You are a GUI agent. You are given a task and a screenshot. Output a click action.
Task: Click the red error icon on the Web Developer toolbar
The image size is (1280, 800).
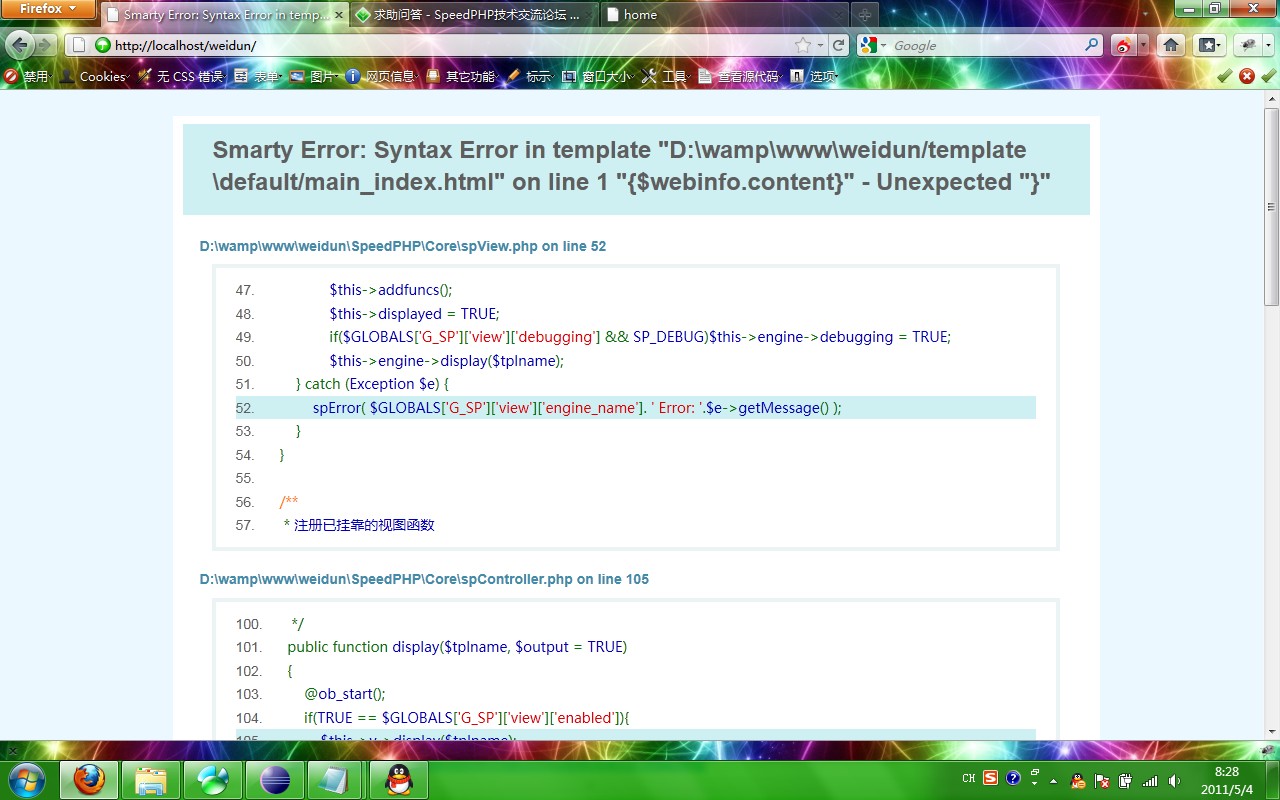coord(1247,76)
